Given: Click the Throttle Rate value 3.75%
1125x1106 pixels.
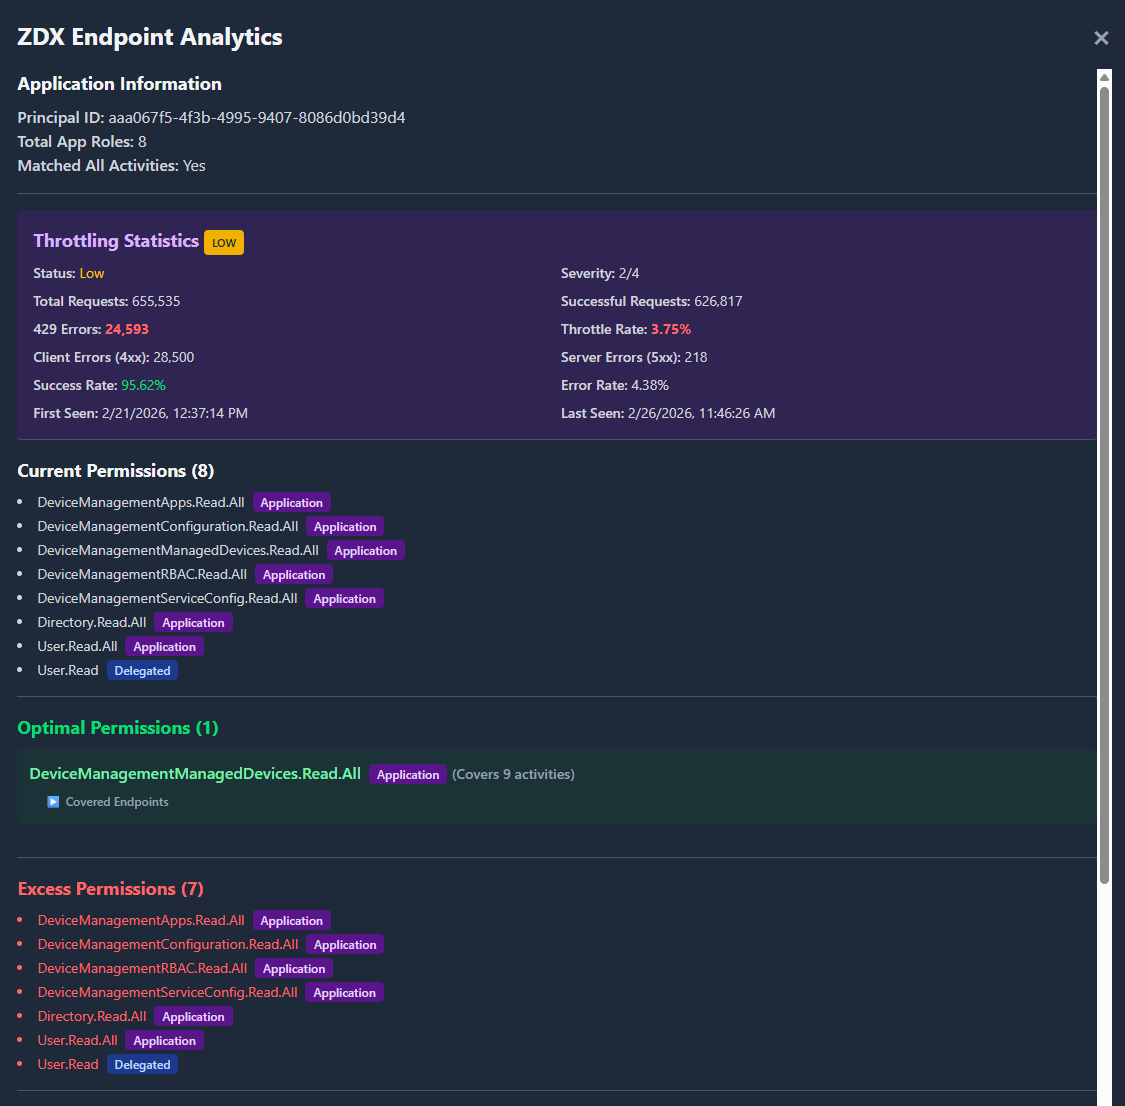Looking at the screenshot, I should click(671, 329).
